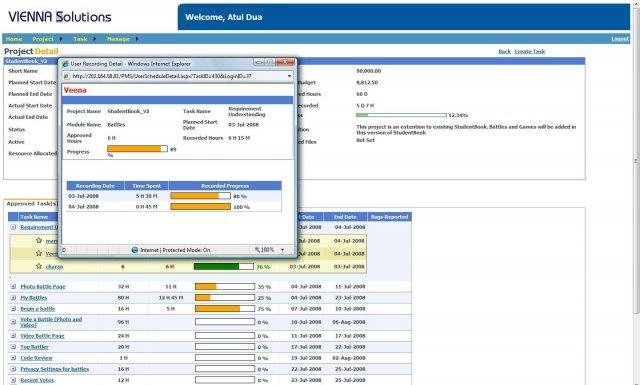Click the 35% progress bar for Photo Battle Page

(x=225, y=287)
